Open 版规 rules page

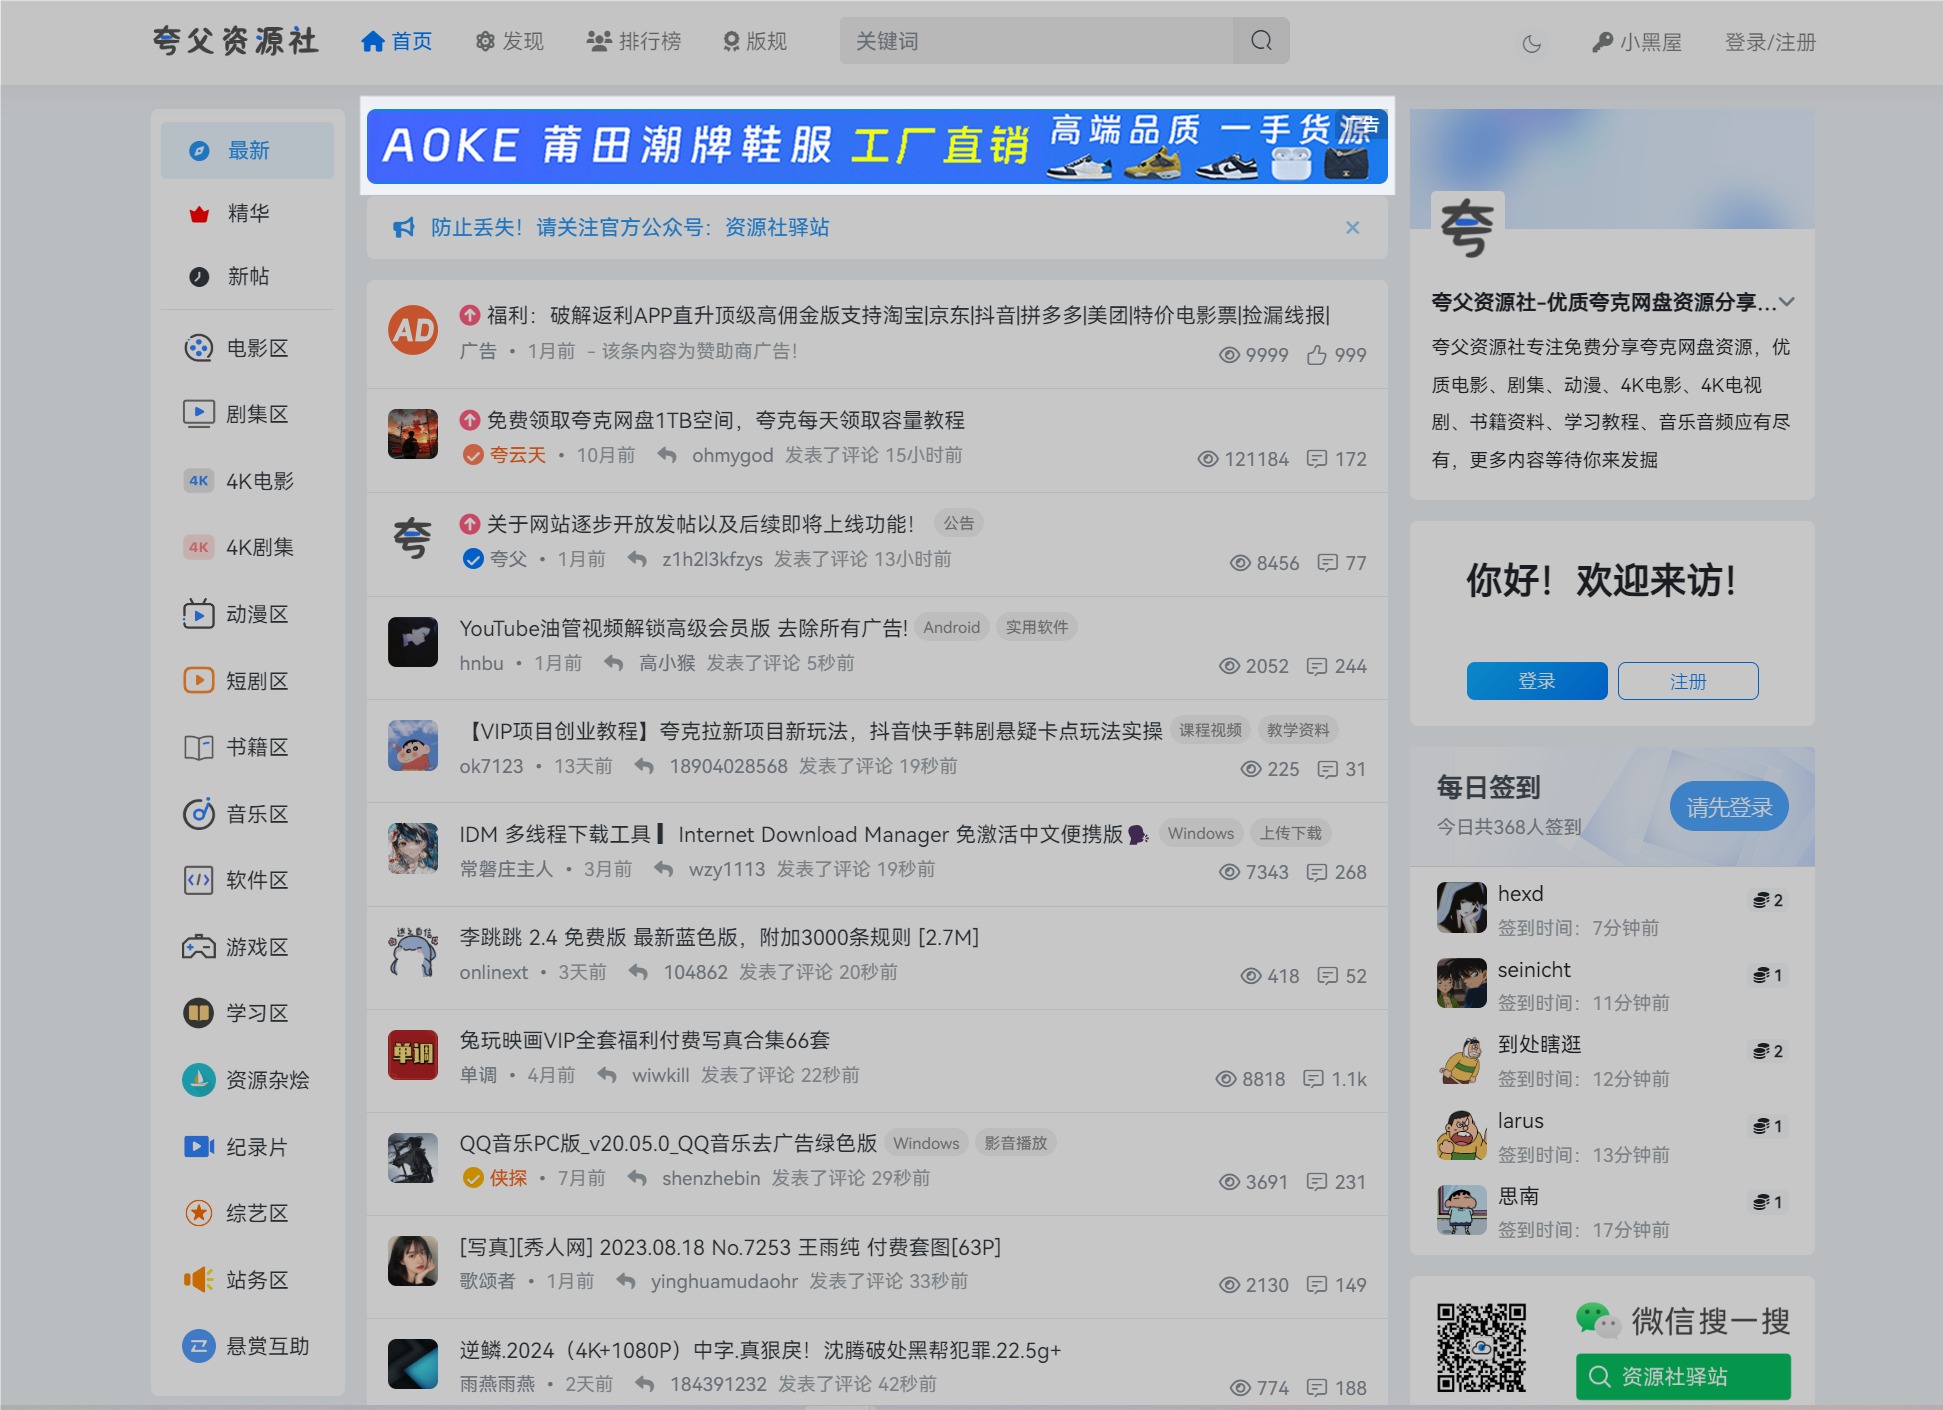click(755, 41)
